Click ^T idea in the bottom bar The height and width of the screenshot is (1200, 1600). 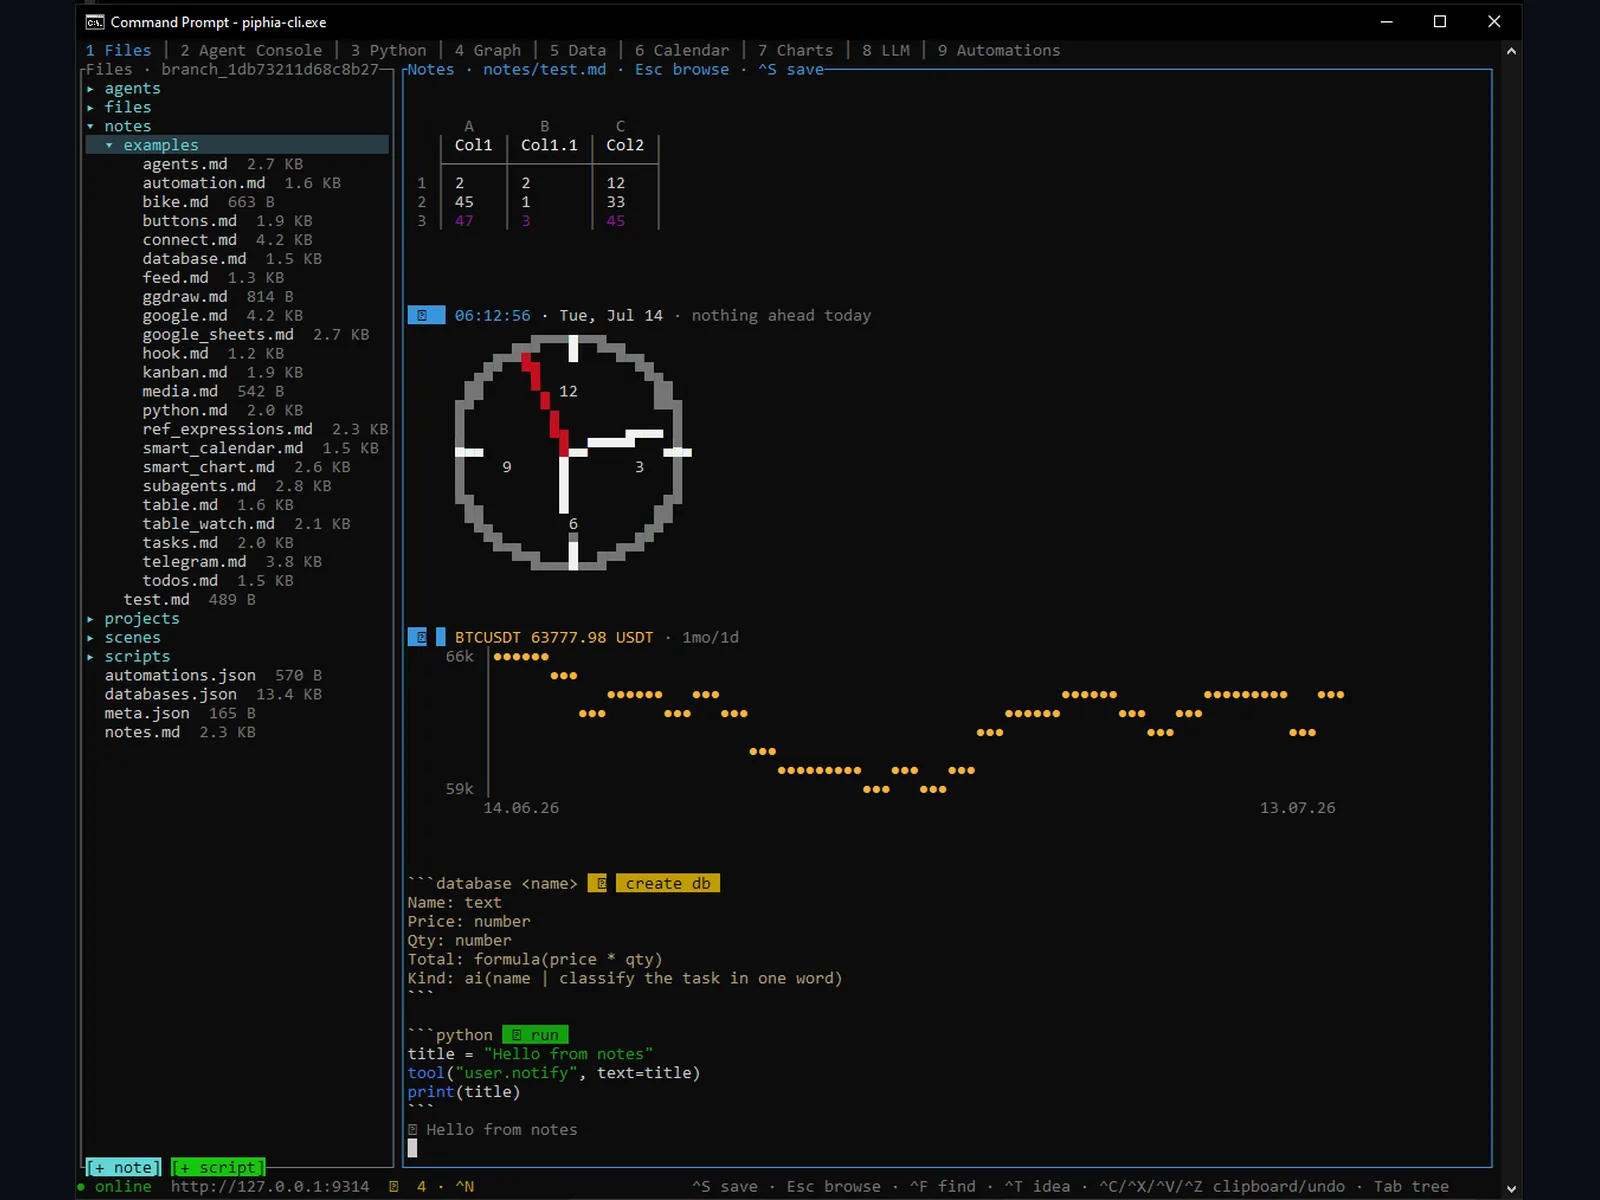click(1038, 1187)
